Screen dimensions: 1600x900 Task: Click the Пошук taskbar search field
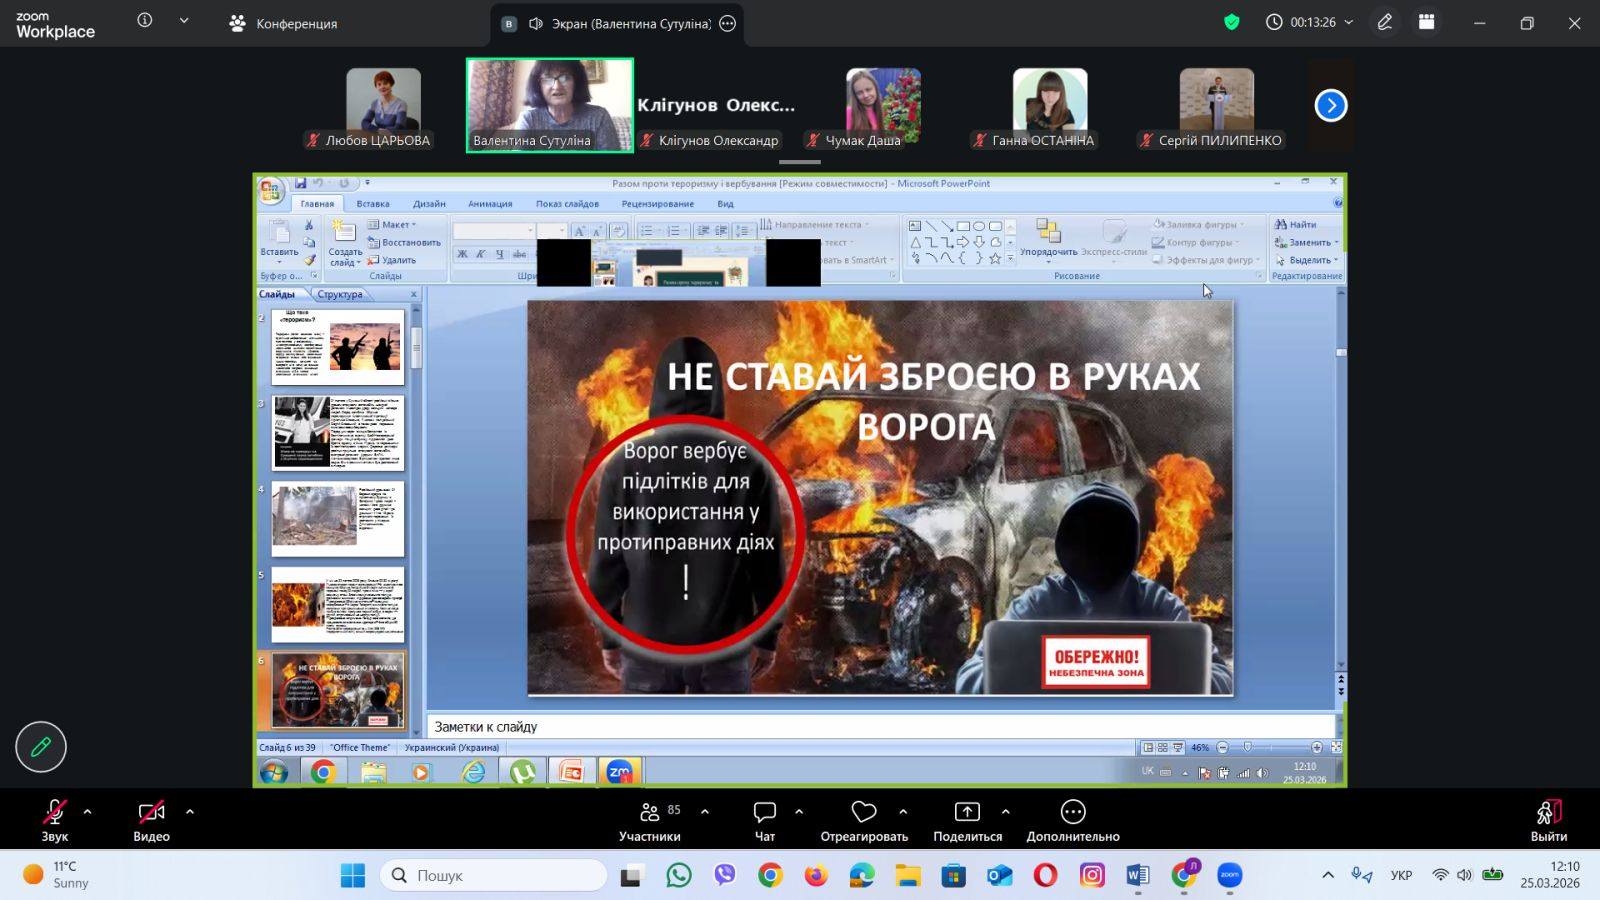tap(494, 875)
